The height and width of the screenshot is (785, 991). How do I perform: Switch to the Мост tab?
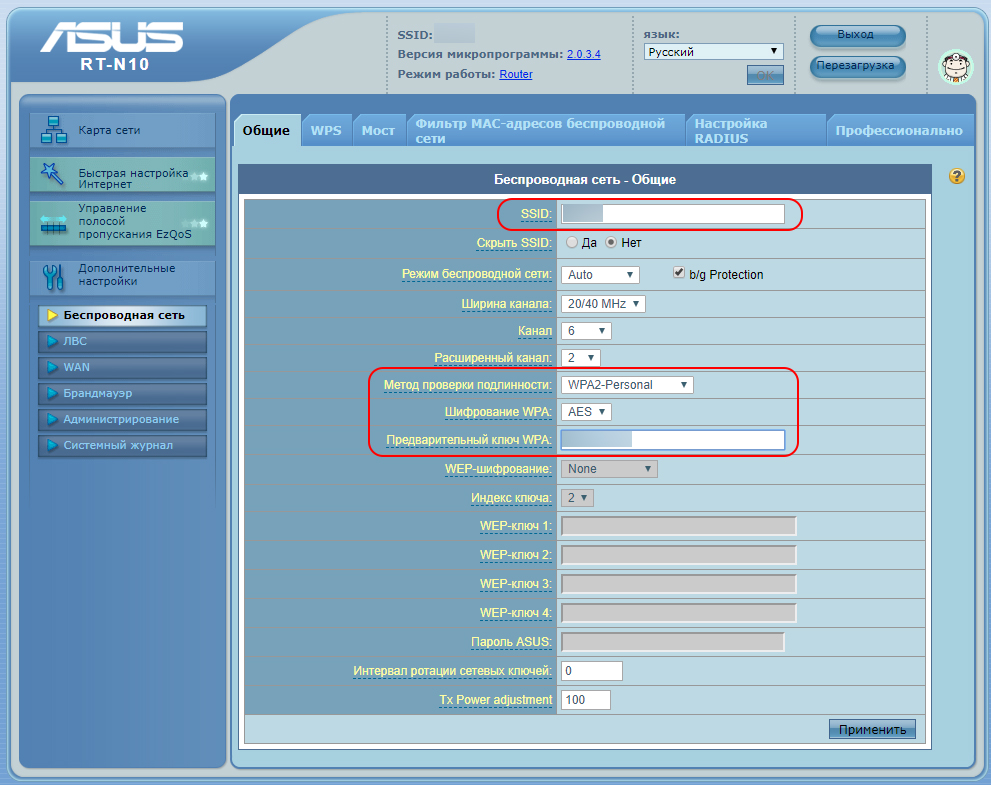[x=378, y=131]
